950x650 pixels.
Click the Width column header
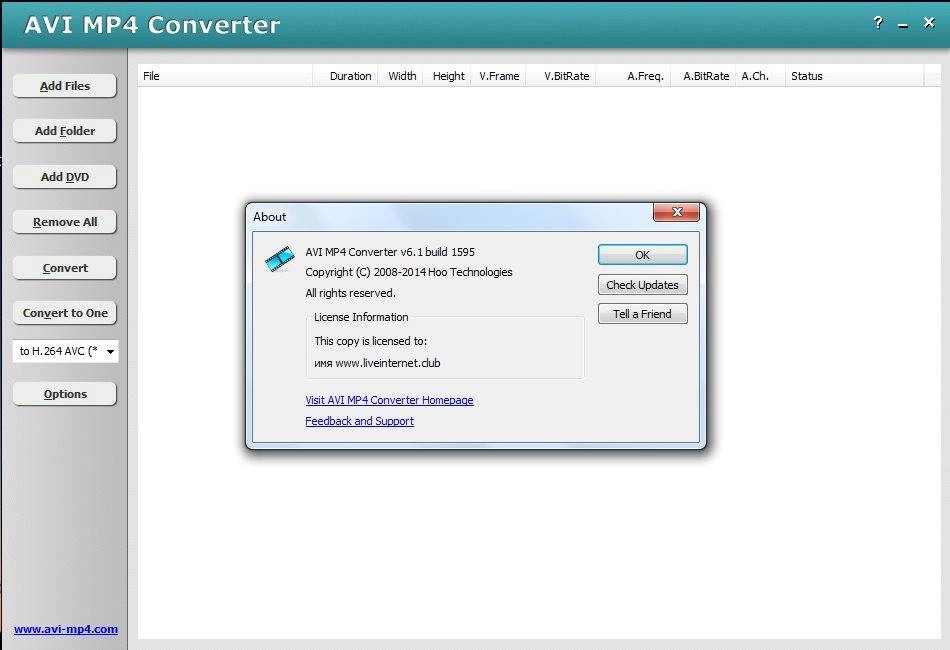coord(400,76)
